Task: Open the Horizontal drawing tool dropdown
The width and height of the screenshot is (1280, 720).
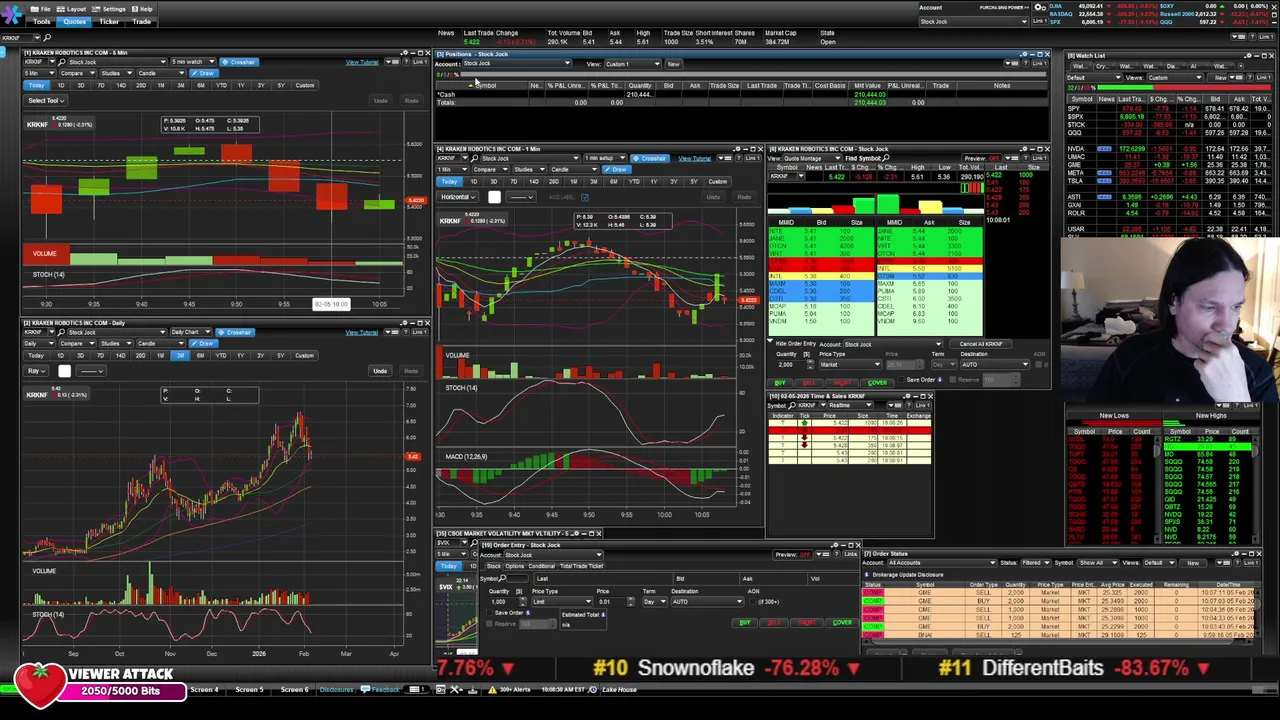Action: click(x=458, y=197)
